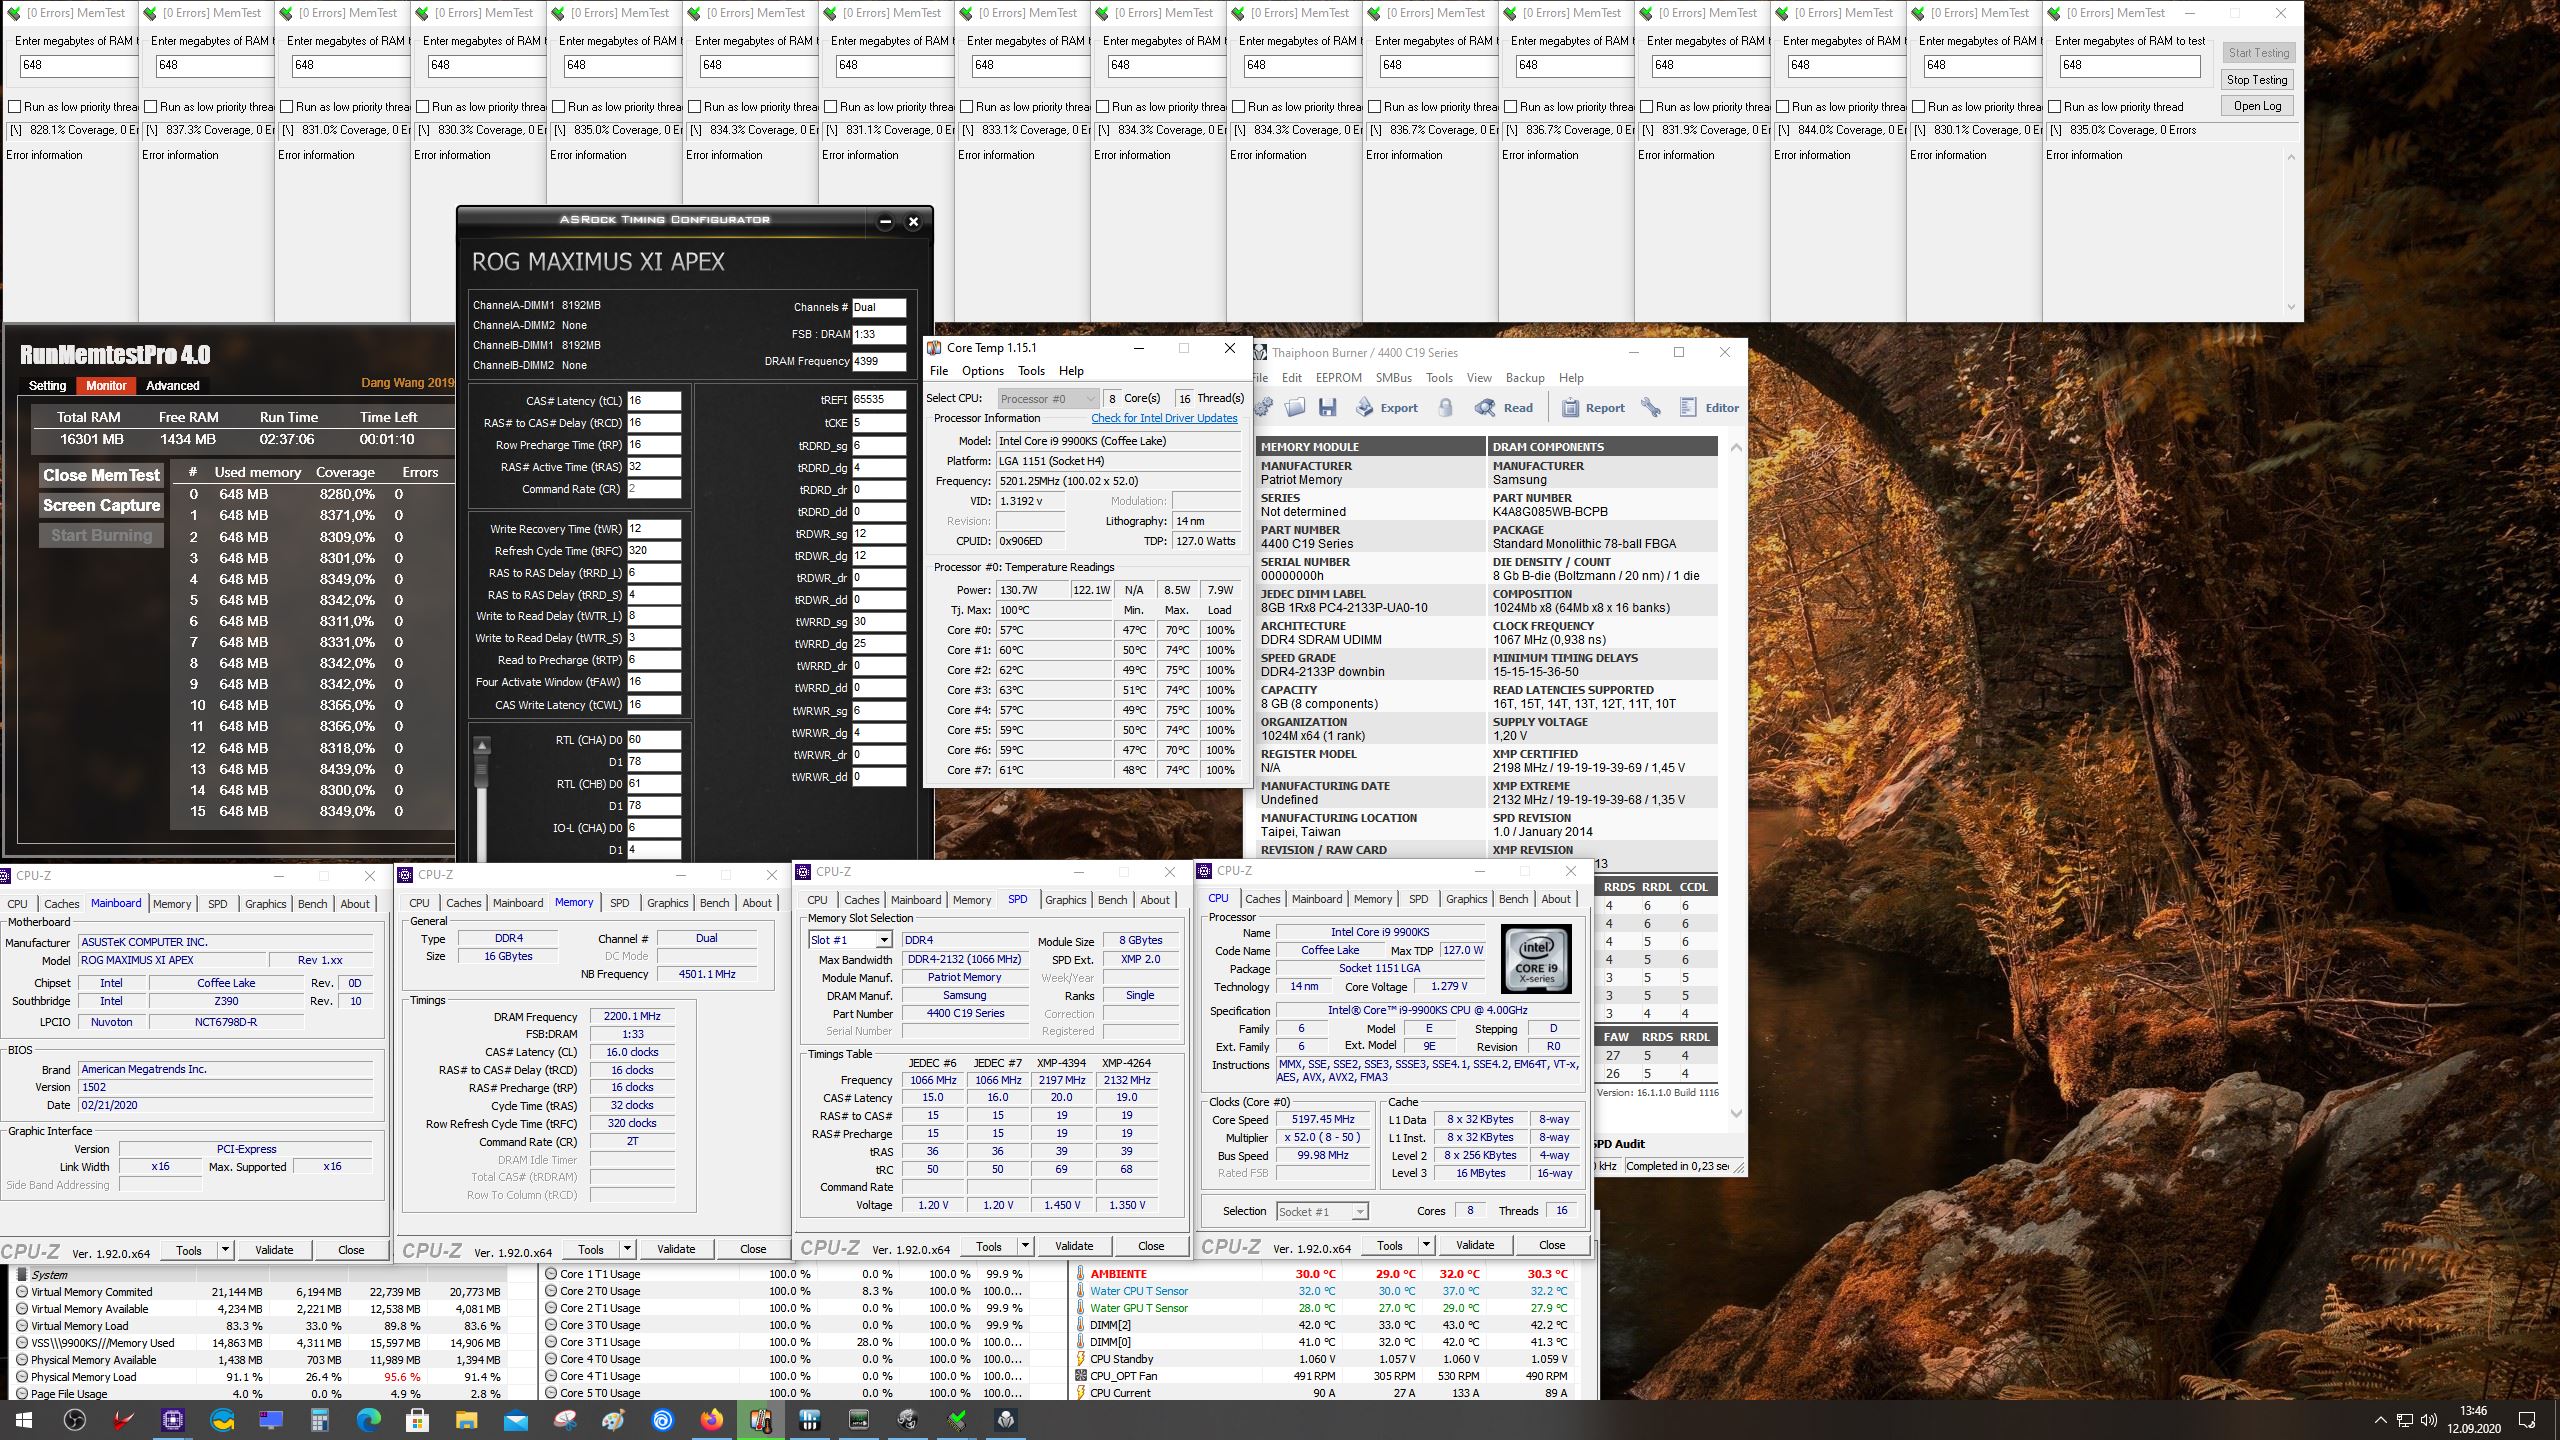
Task: Click the gears settings icon in Thaiphoon toolbar
Action: pyautogui.click(x=1264, y=407)
